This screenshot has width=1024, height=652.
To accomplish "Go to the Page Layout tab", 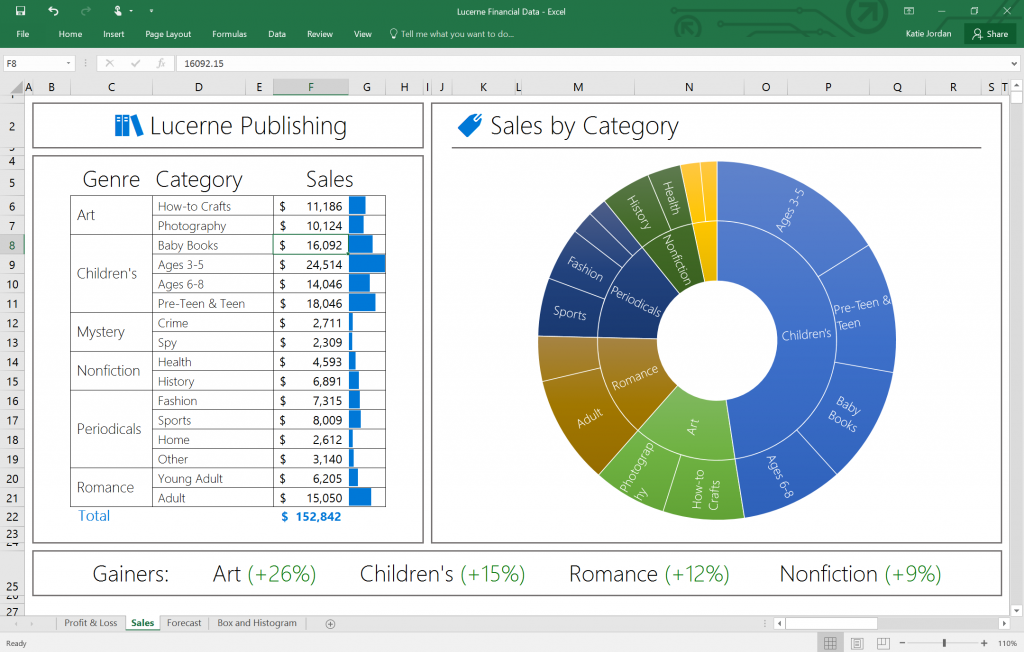I will [x=168, y=34].
